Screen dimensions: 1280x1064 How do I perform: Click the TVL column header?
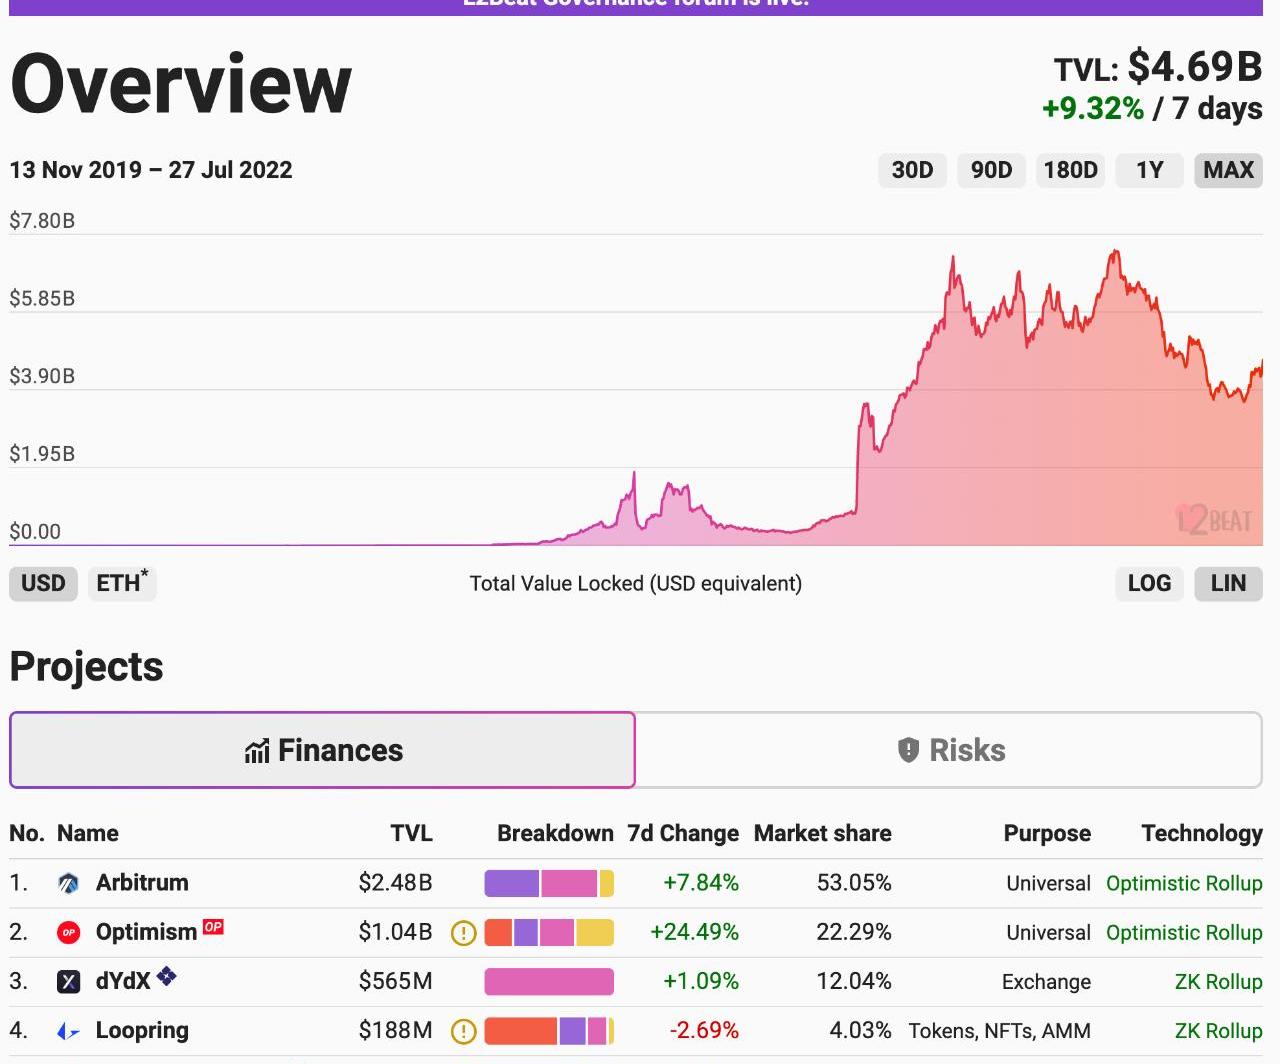411,834
